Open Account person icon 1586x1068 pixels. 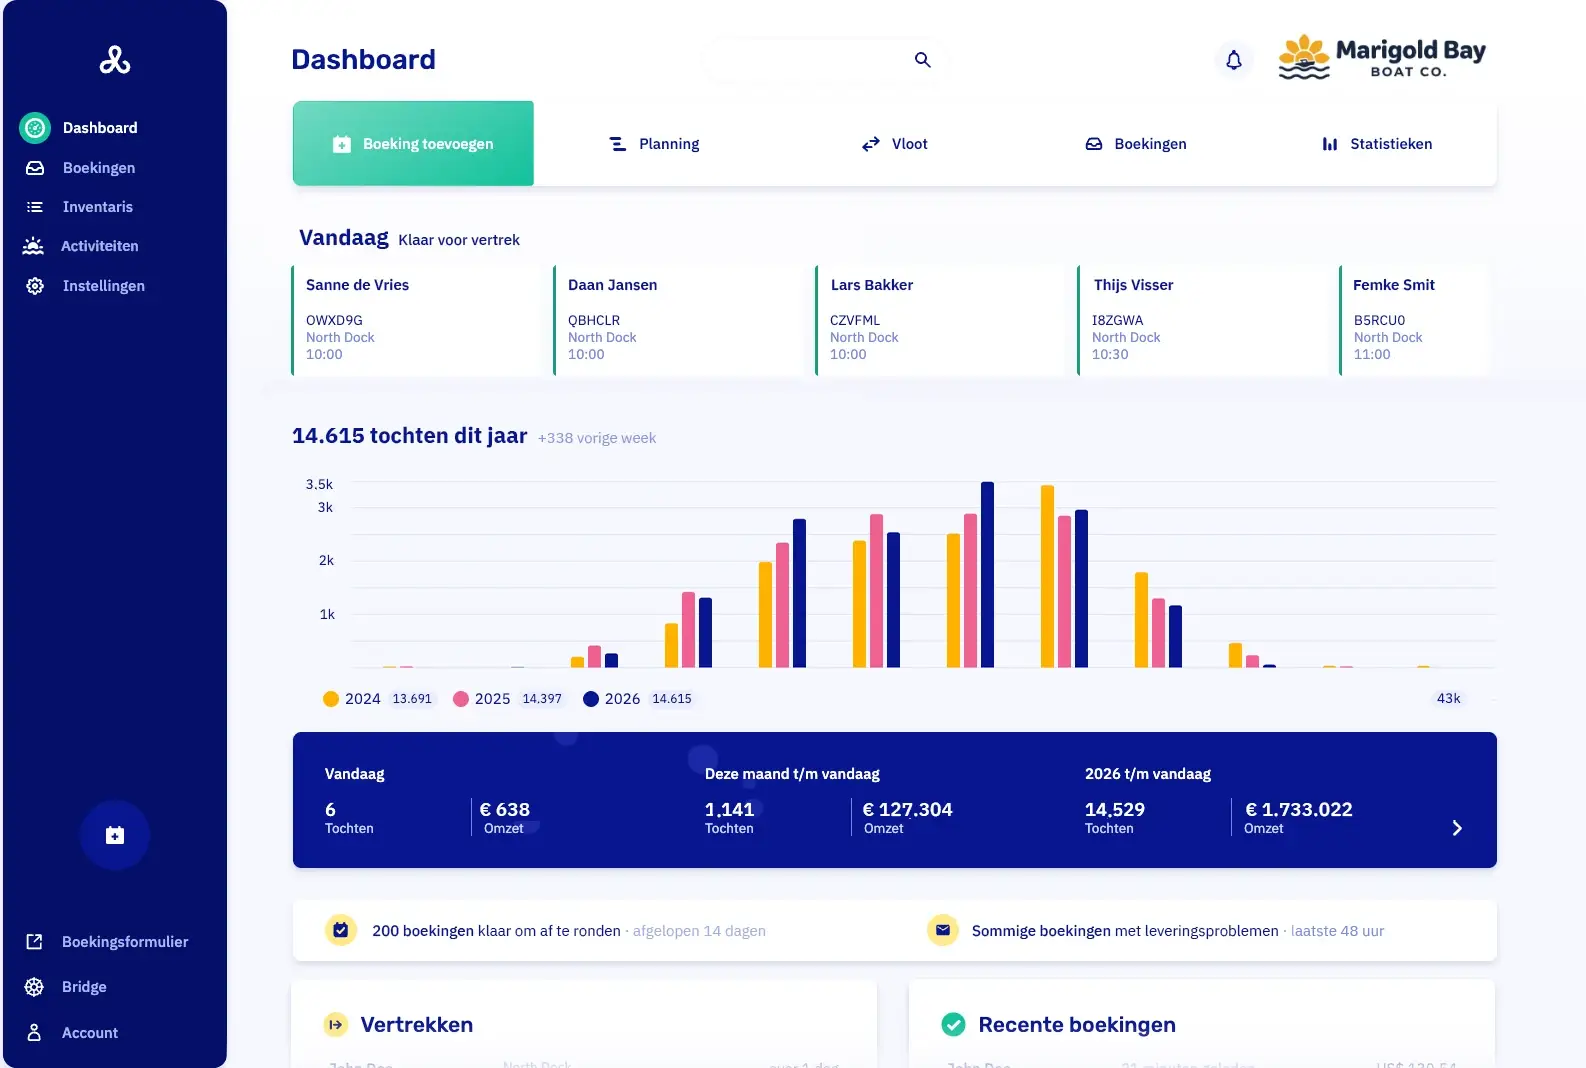point(34,1033)
